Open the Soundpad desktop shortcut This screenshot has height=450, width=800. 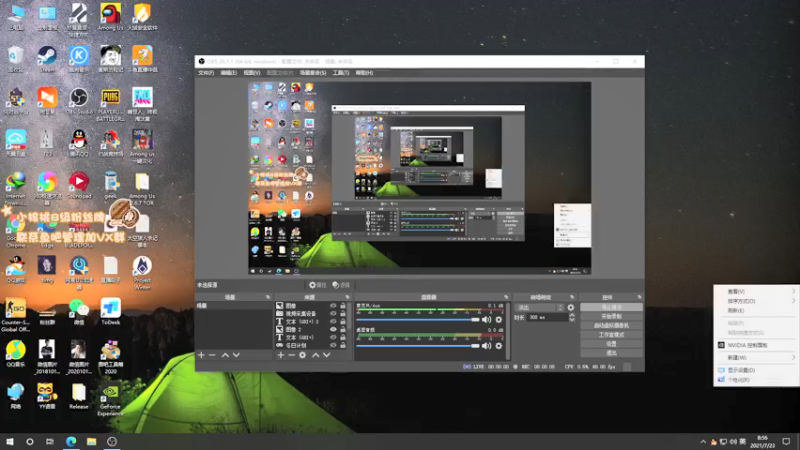point(79,186)
